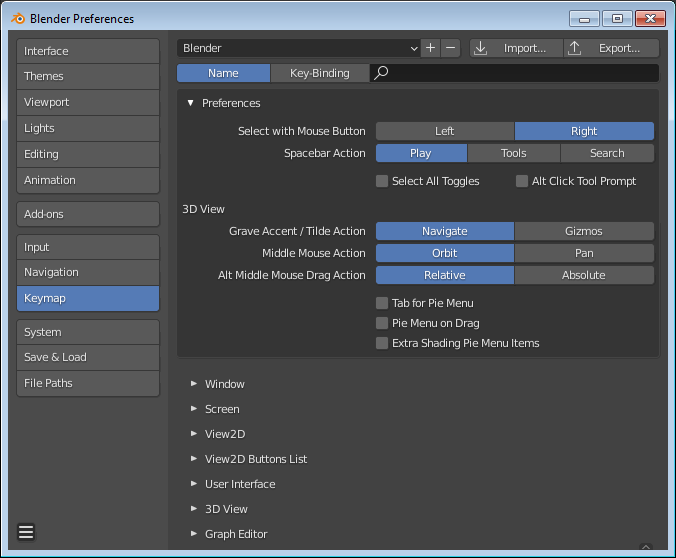Image resolution: width=676 pixels, height=558 pixels.
Task: Enable the Alt Click Tool Prompt checkbox
Action: (x=522, y=181)
